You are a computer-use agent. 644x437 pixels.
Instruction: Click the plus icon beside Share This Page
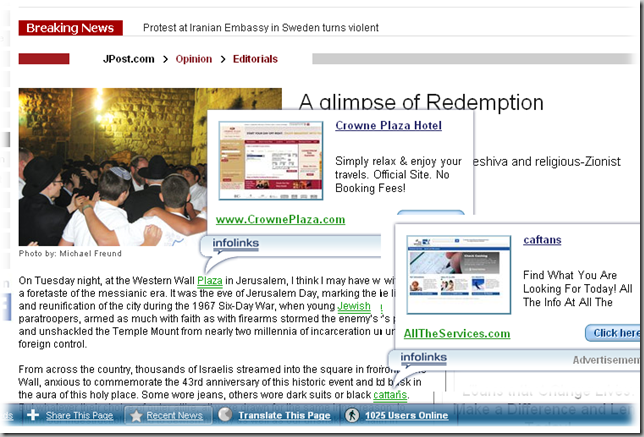click(33, 415)
